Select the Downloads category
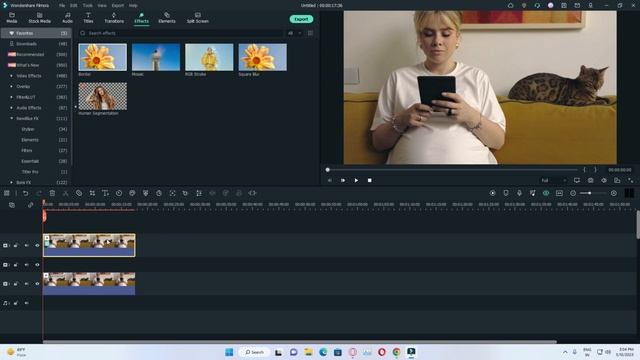640x360 pixels. click(x=36, y=44)
